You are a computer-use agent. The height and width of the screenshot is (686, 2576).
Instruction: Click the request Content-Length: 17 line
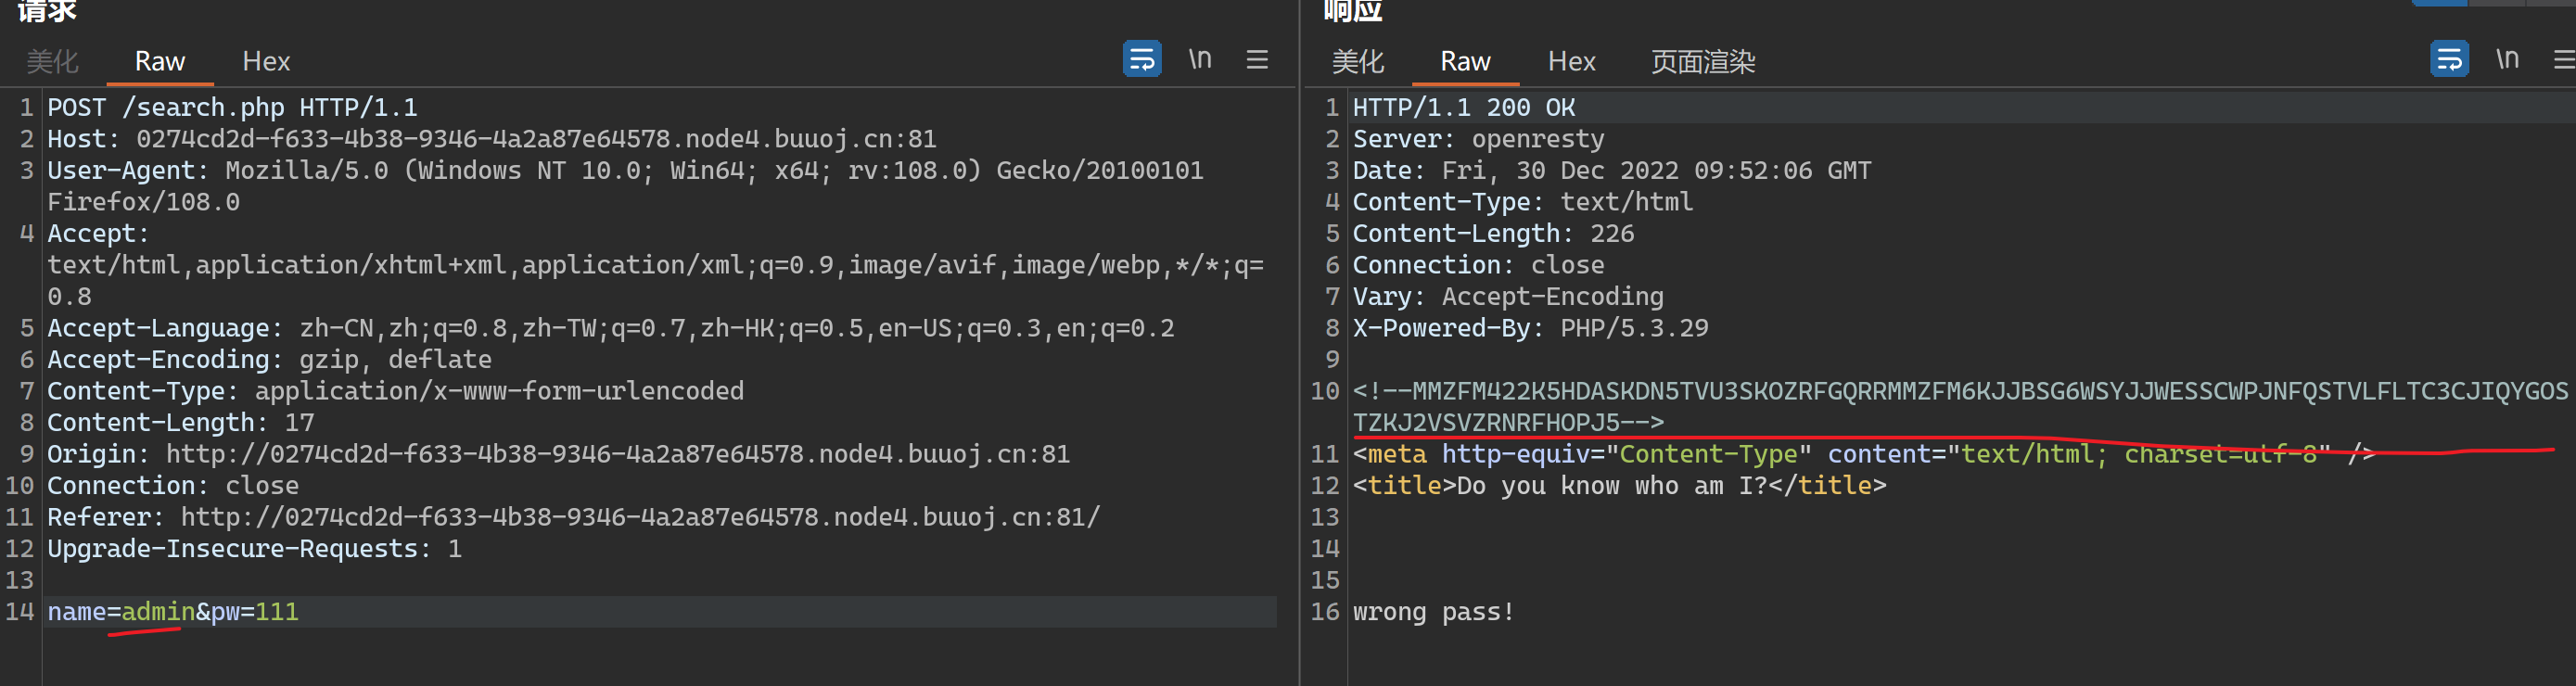coord(181,422)
